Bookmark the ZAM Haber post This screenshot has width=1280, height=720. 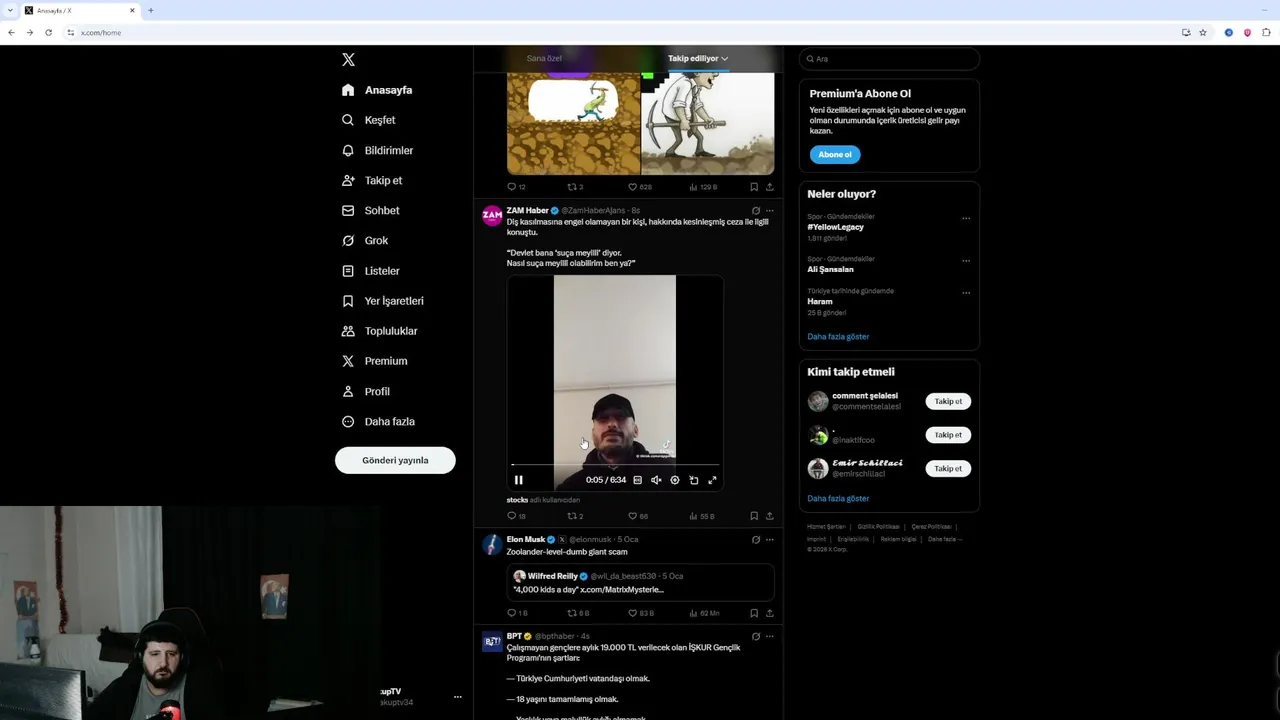coord(754,516)
